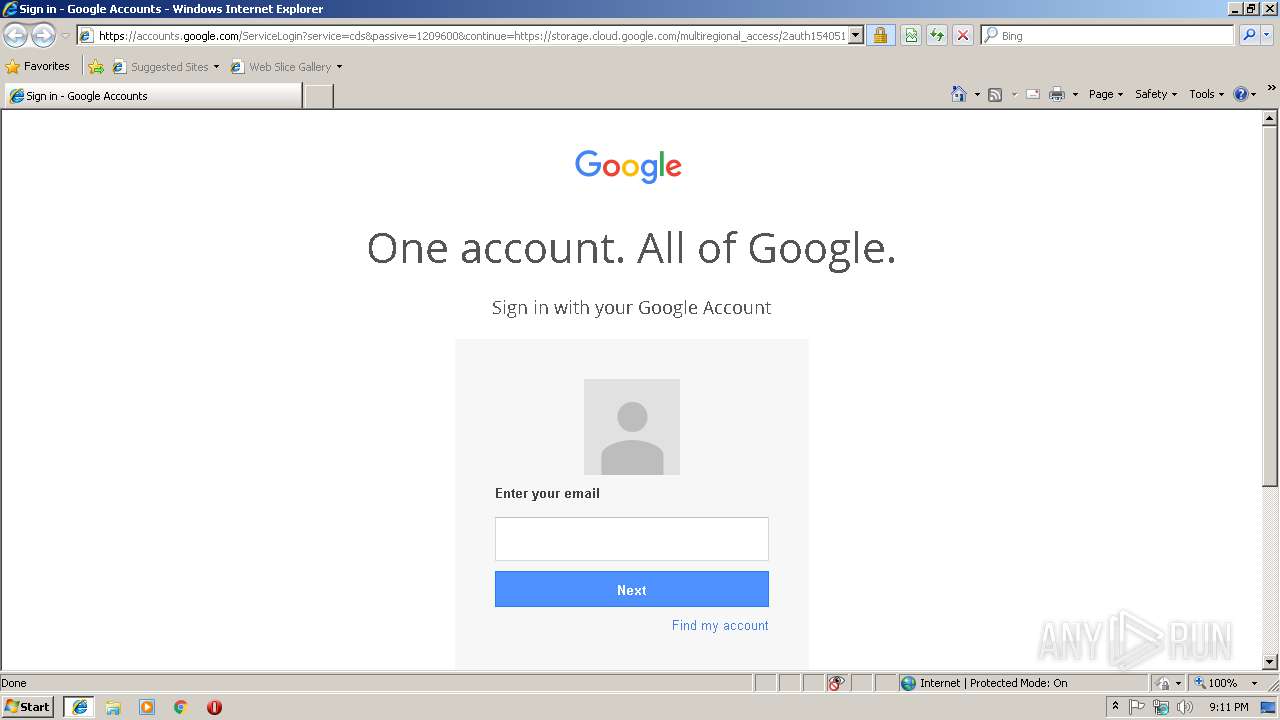Expand the Print dropdown arrow

coord(1075,95)
